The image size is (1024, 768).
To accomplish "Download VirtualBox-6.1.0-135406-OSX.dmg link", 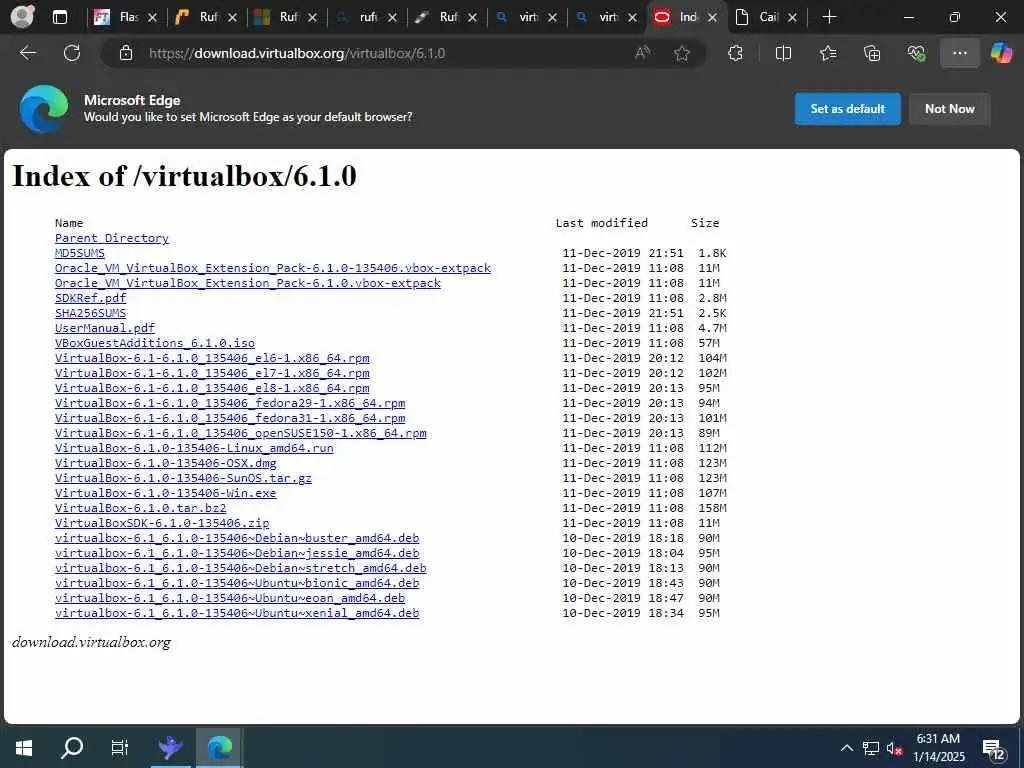I will (165, 463).
